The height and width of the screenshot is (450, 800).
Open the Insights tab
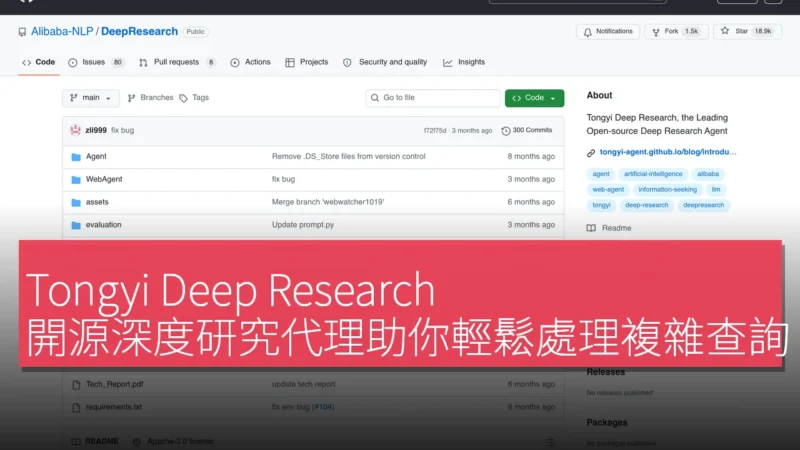tap(464, 62)
